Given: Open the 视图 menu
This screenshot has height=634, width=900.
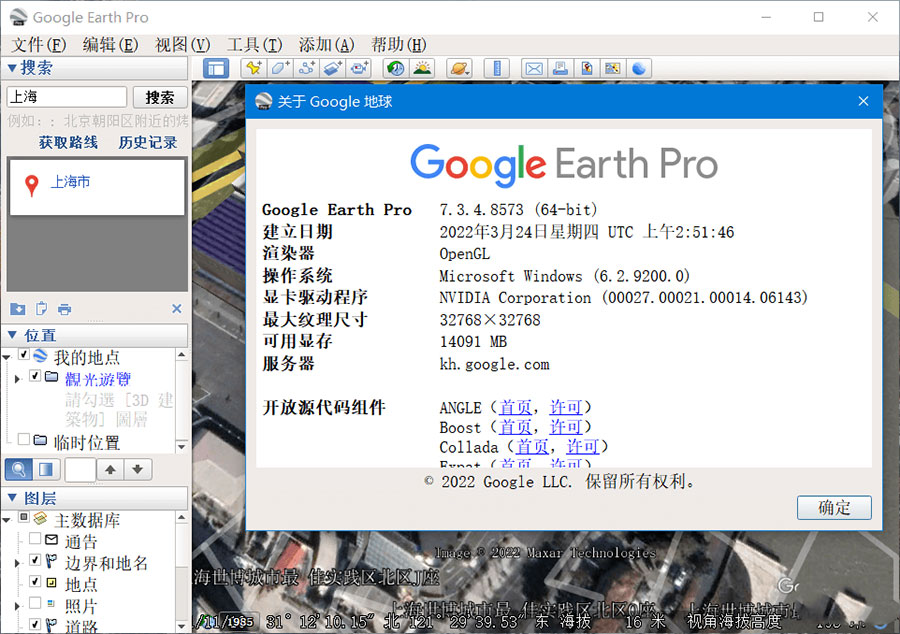Looking at the screenshot, I should 184,44.
